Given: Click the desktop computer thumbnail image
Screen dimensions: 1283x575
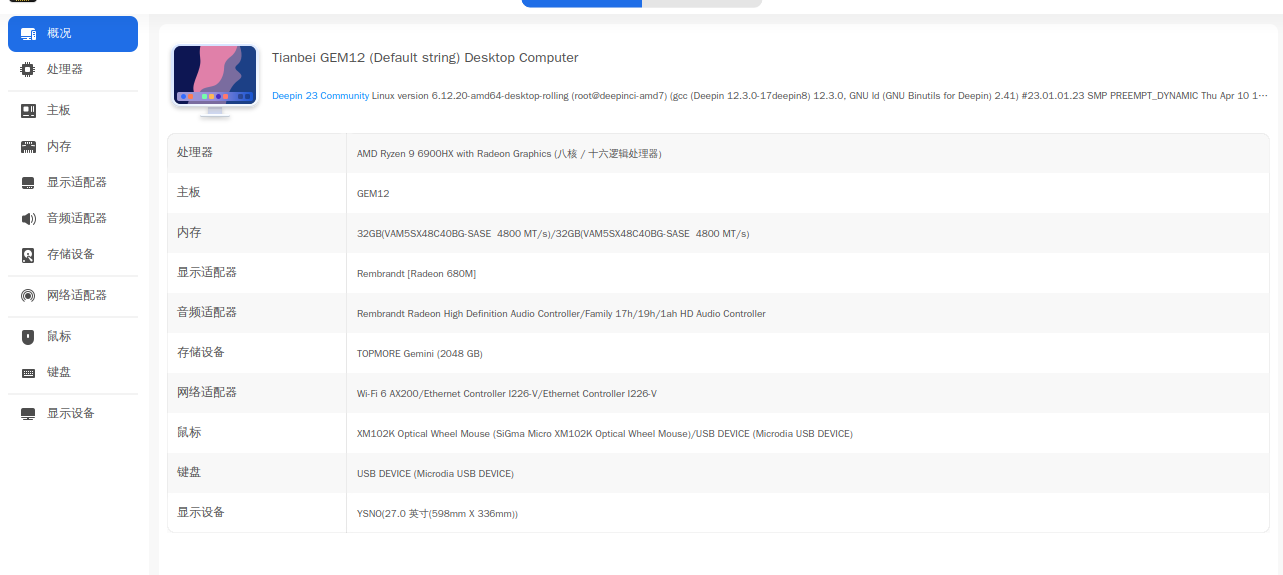Looking at the screenshot, I should (x=215, y=80).
